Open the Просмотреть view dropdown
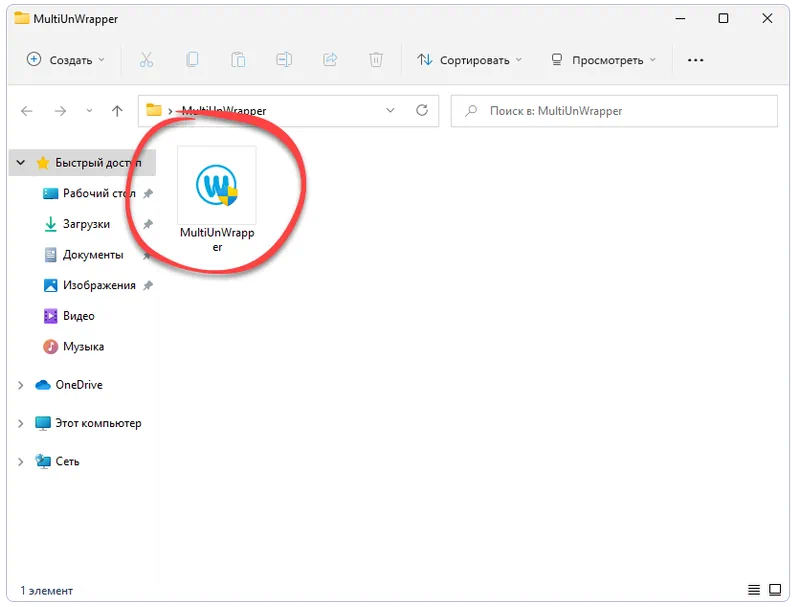The image size is (800, 607). (x=604, y=60)
